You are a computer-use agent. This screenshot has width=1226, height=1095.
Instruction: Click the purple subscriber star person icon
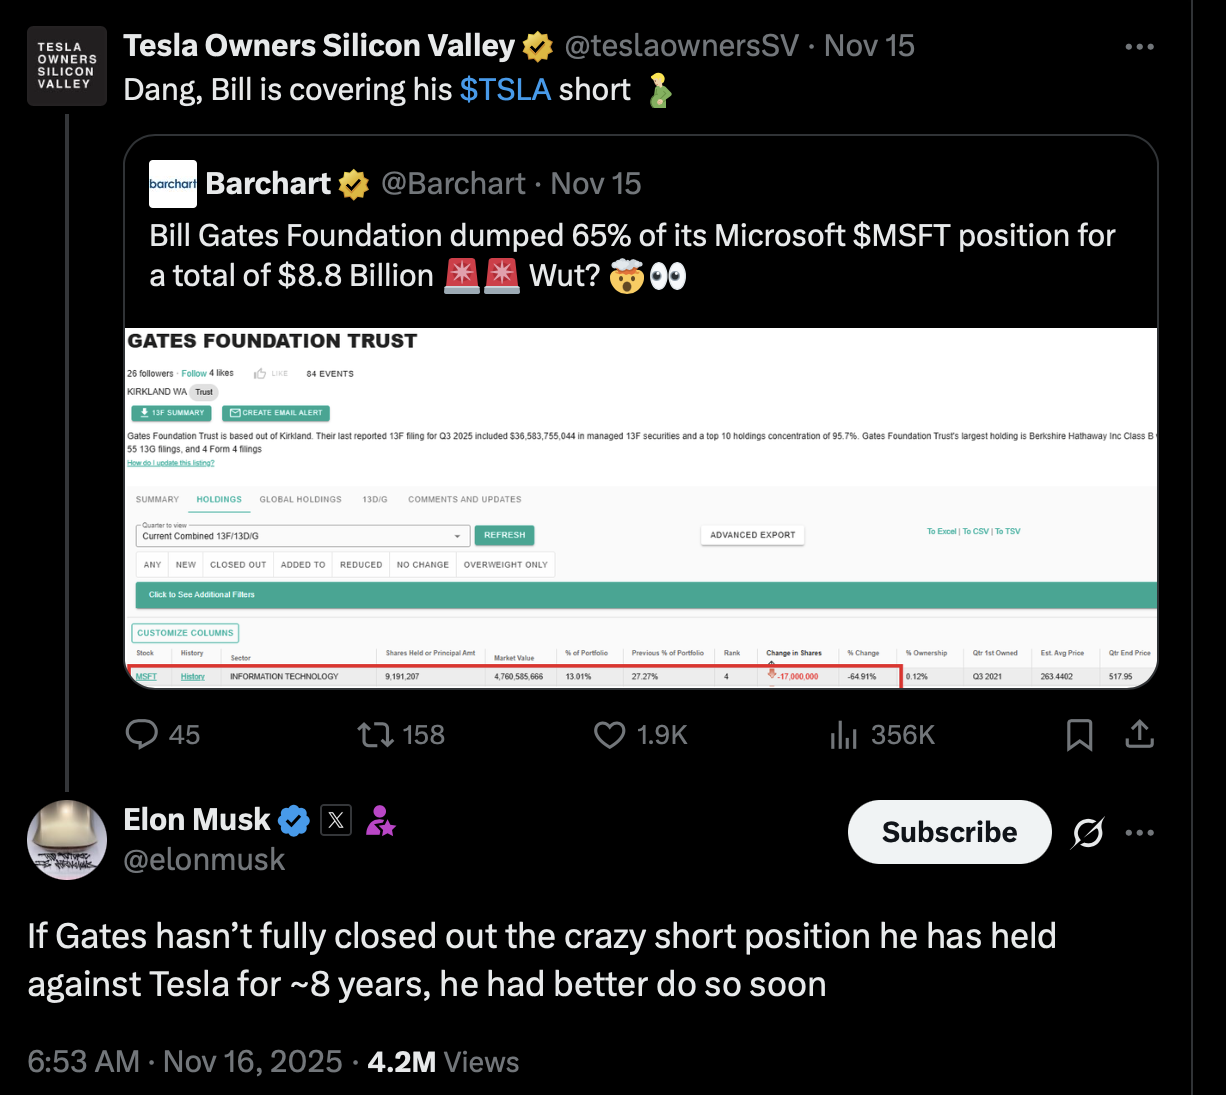380,821
